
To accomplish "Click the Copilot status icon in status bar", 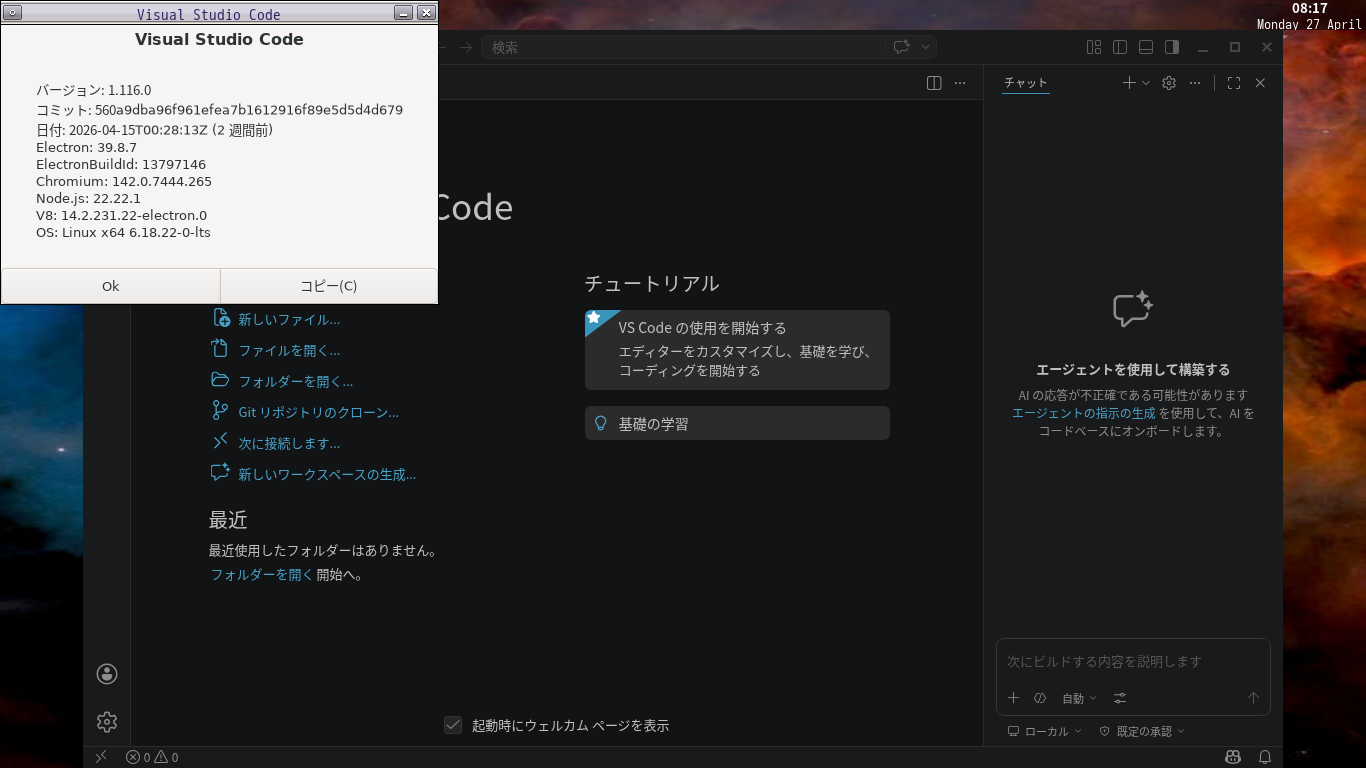I will (1233, 757).
